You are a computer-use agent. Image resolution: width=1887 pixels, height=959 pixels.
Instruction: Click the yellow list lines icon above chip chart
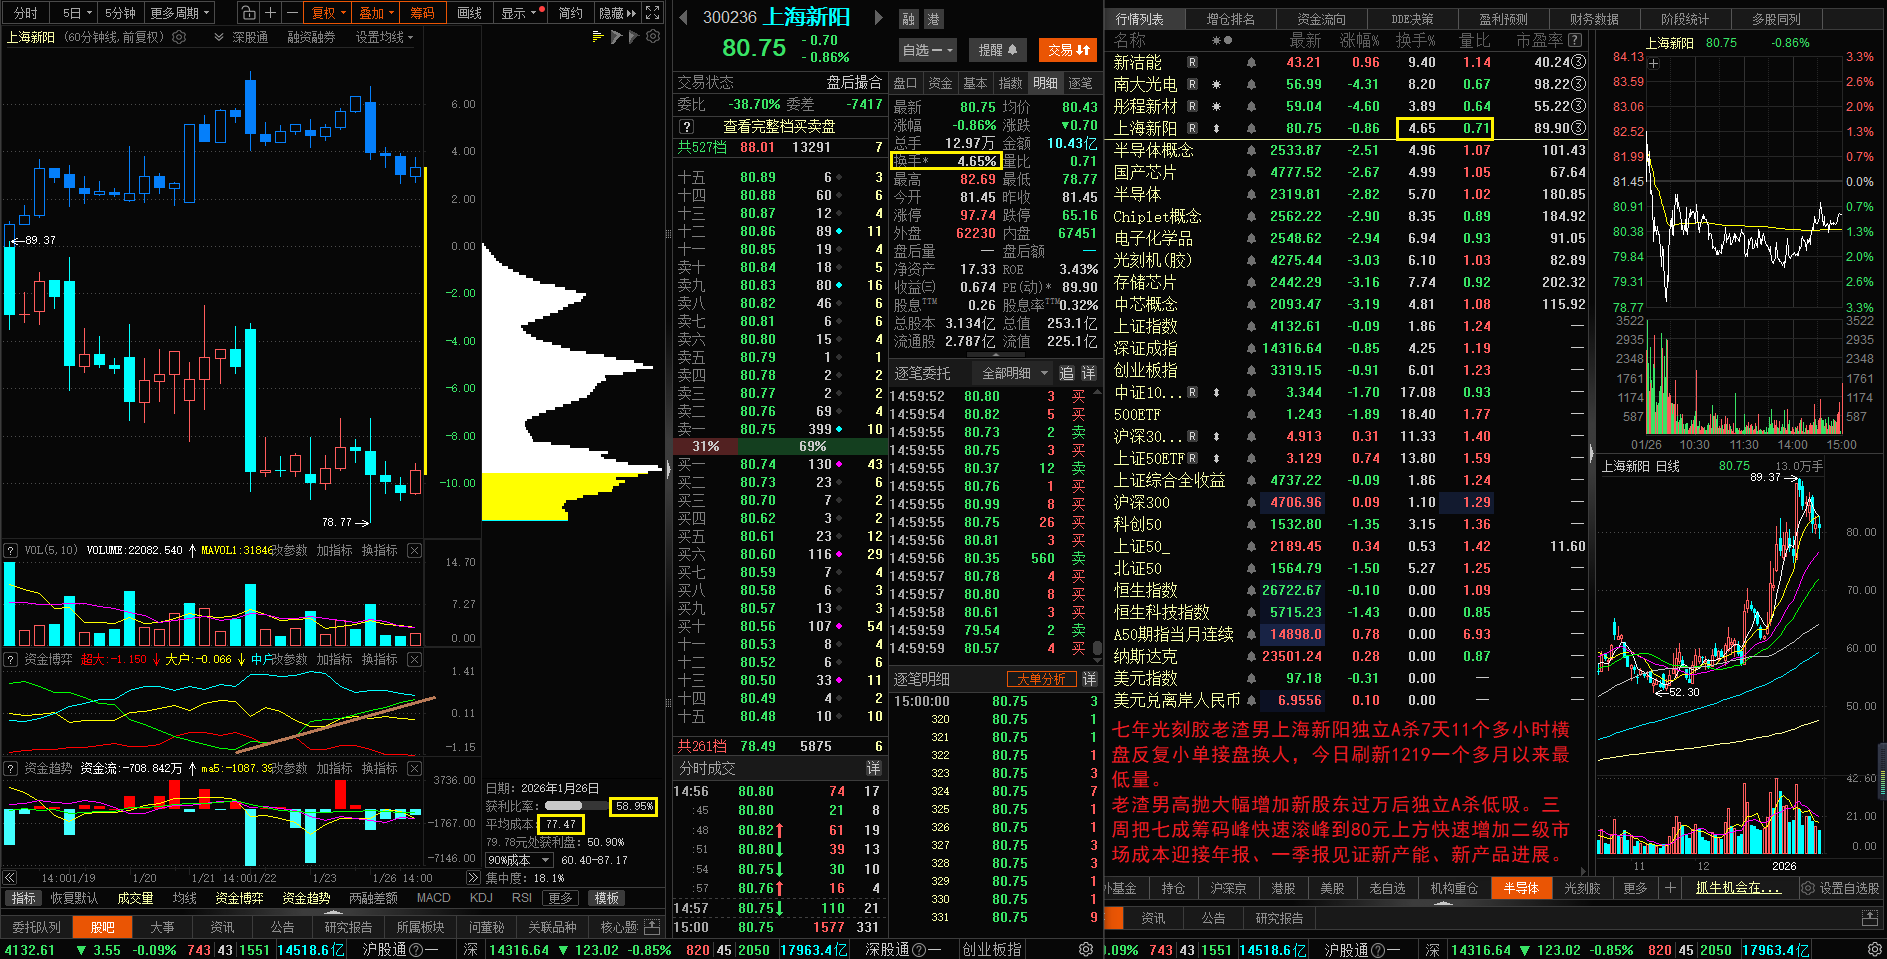(x=598, y=37)
